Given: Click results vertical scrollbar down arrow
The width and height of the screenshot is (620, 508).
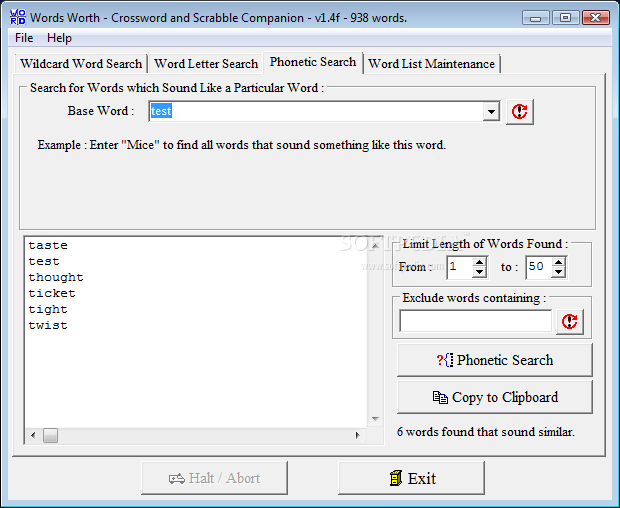Looking at the screenshot, I should [375, 419].
